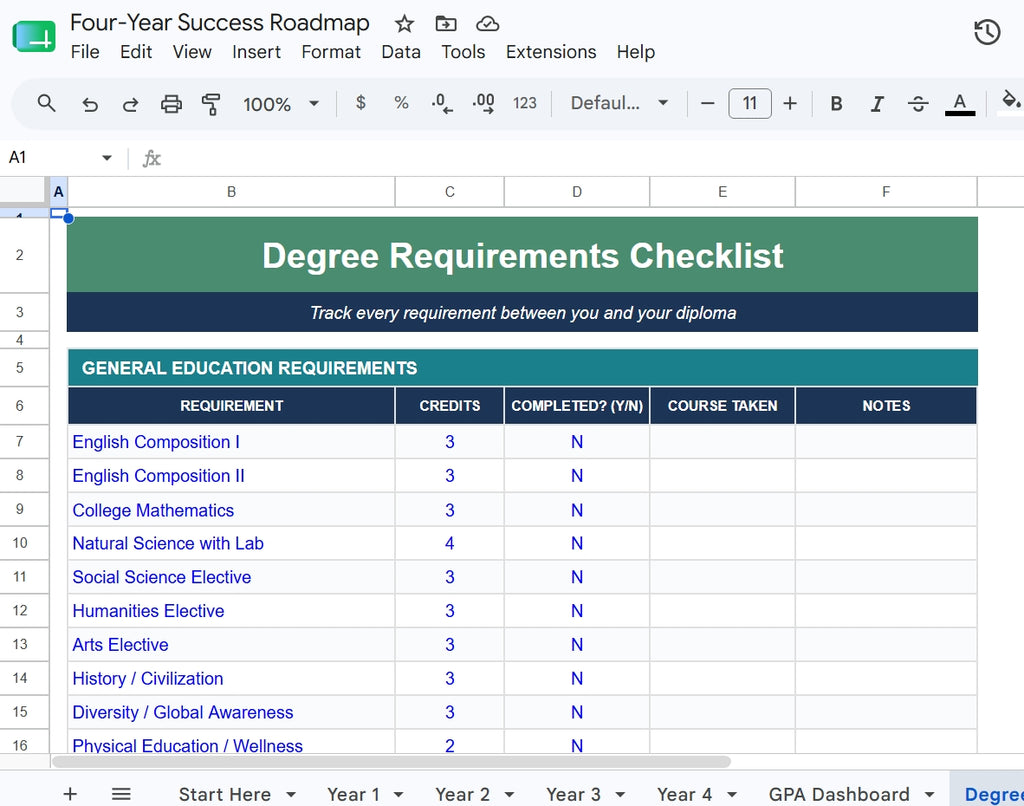Image resolution: width=1024 pixels, height=806 pixels.
Task: Open the text color picker
Action: [959, 104]
